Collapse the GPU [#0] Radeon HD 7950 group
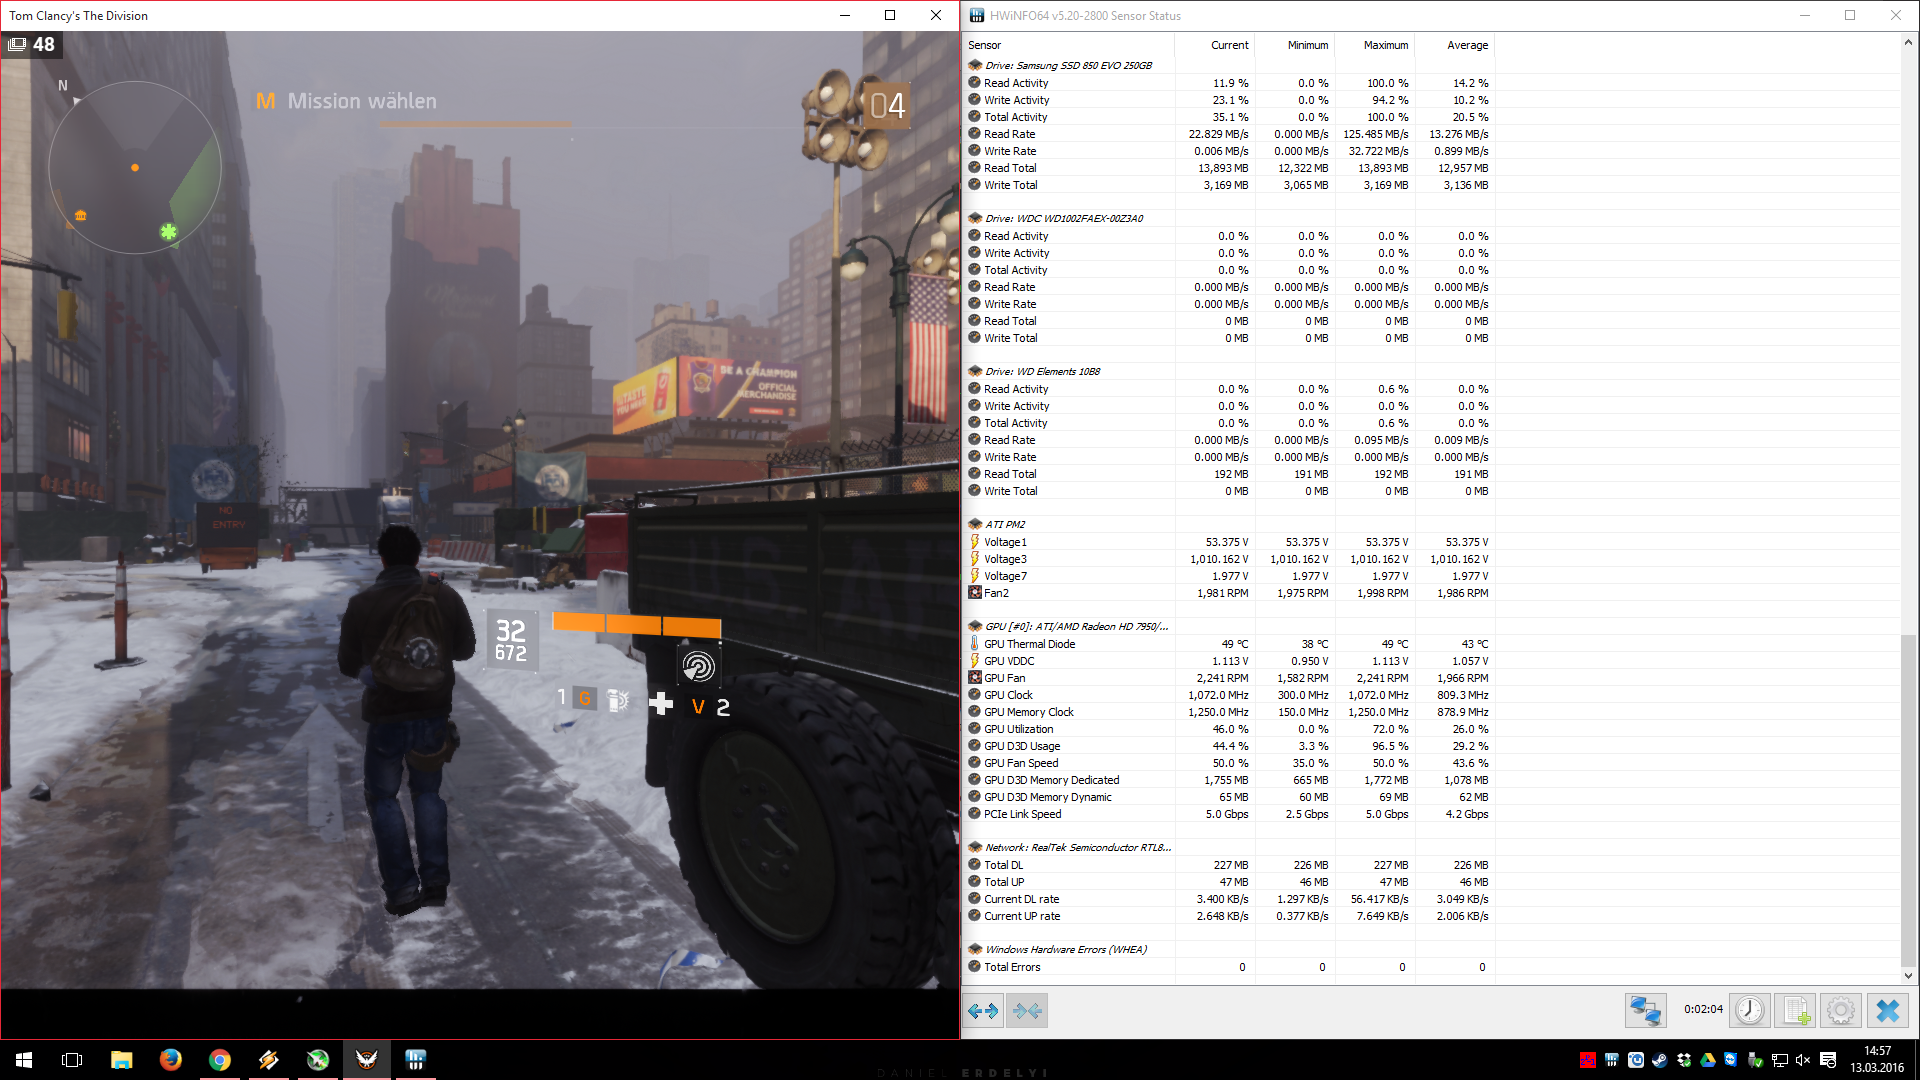This screenshot has width=1920, height=1080. pyautogui.click(x=975, y=626)
